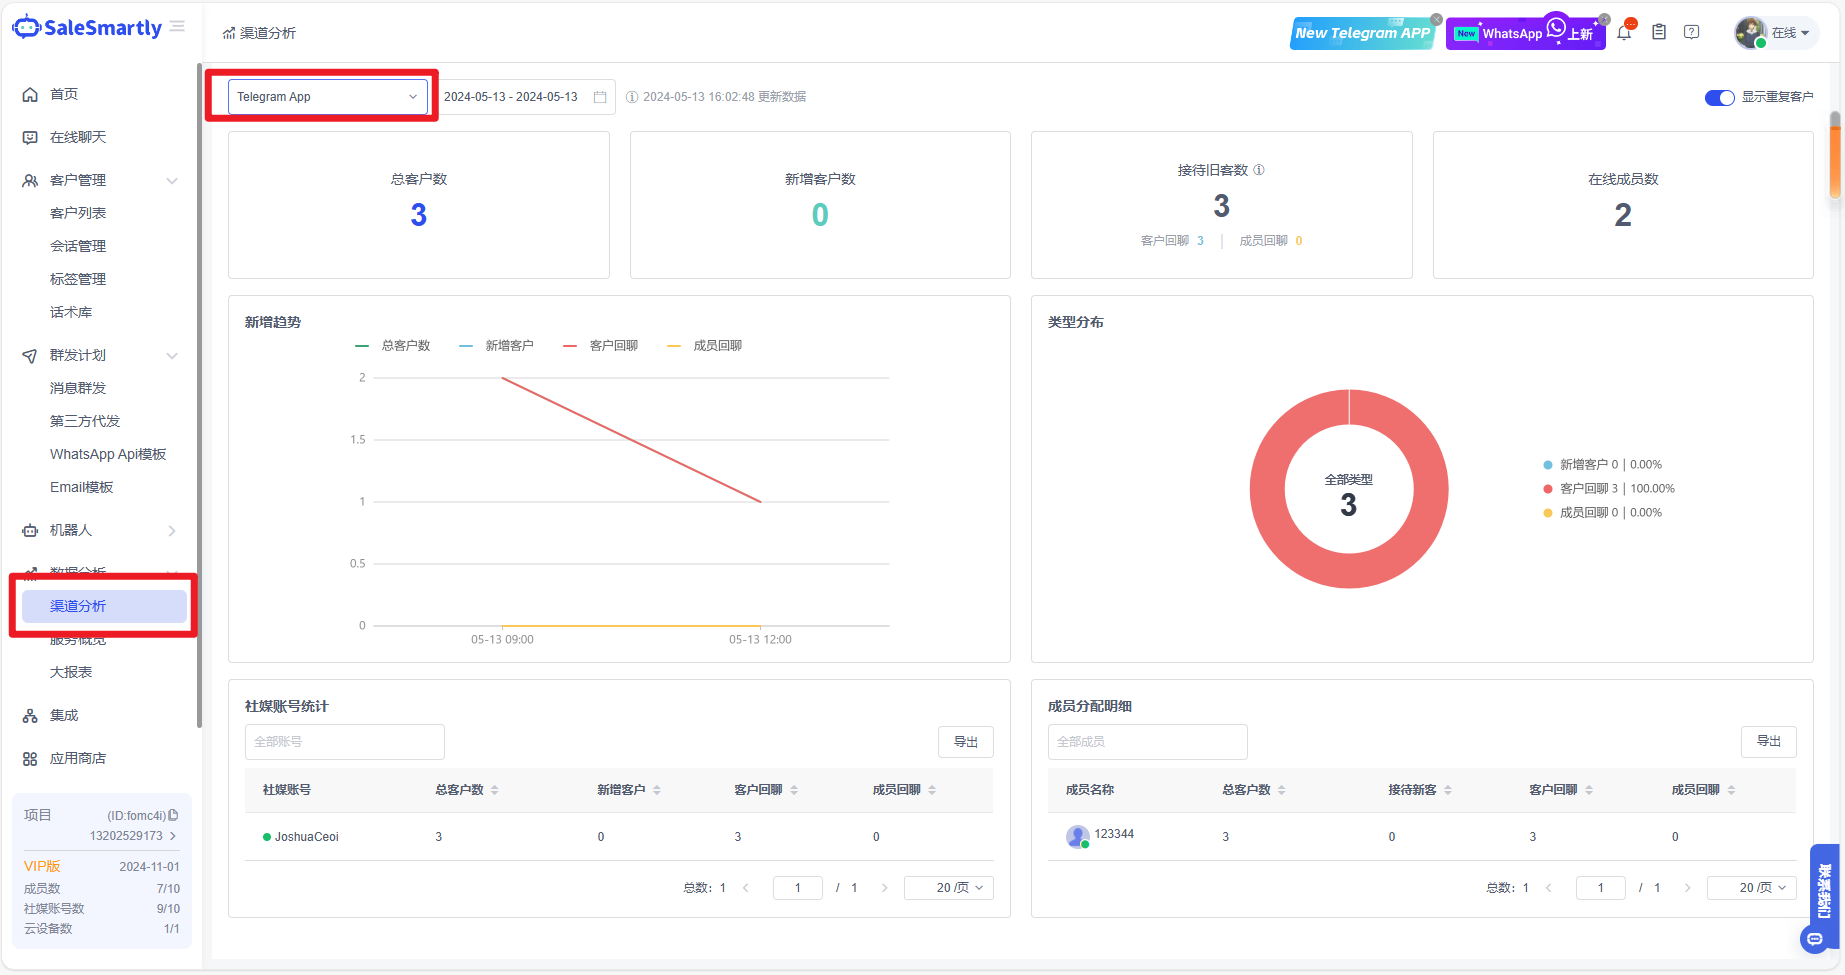Viewport: 1845px width, 975px height.
Task: Export the 成员分配明细 table
Action: point(1768,742)
